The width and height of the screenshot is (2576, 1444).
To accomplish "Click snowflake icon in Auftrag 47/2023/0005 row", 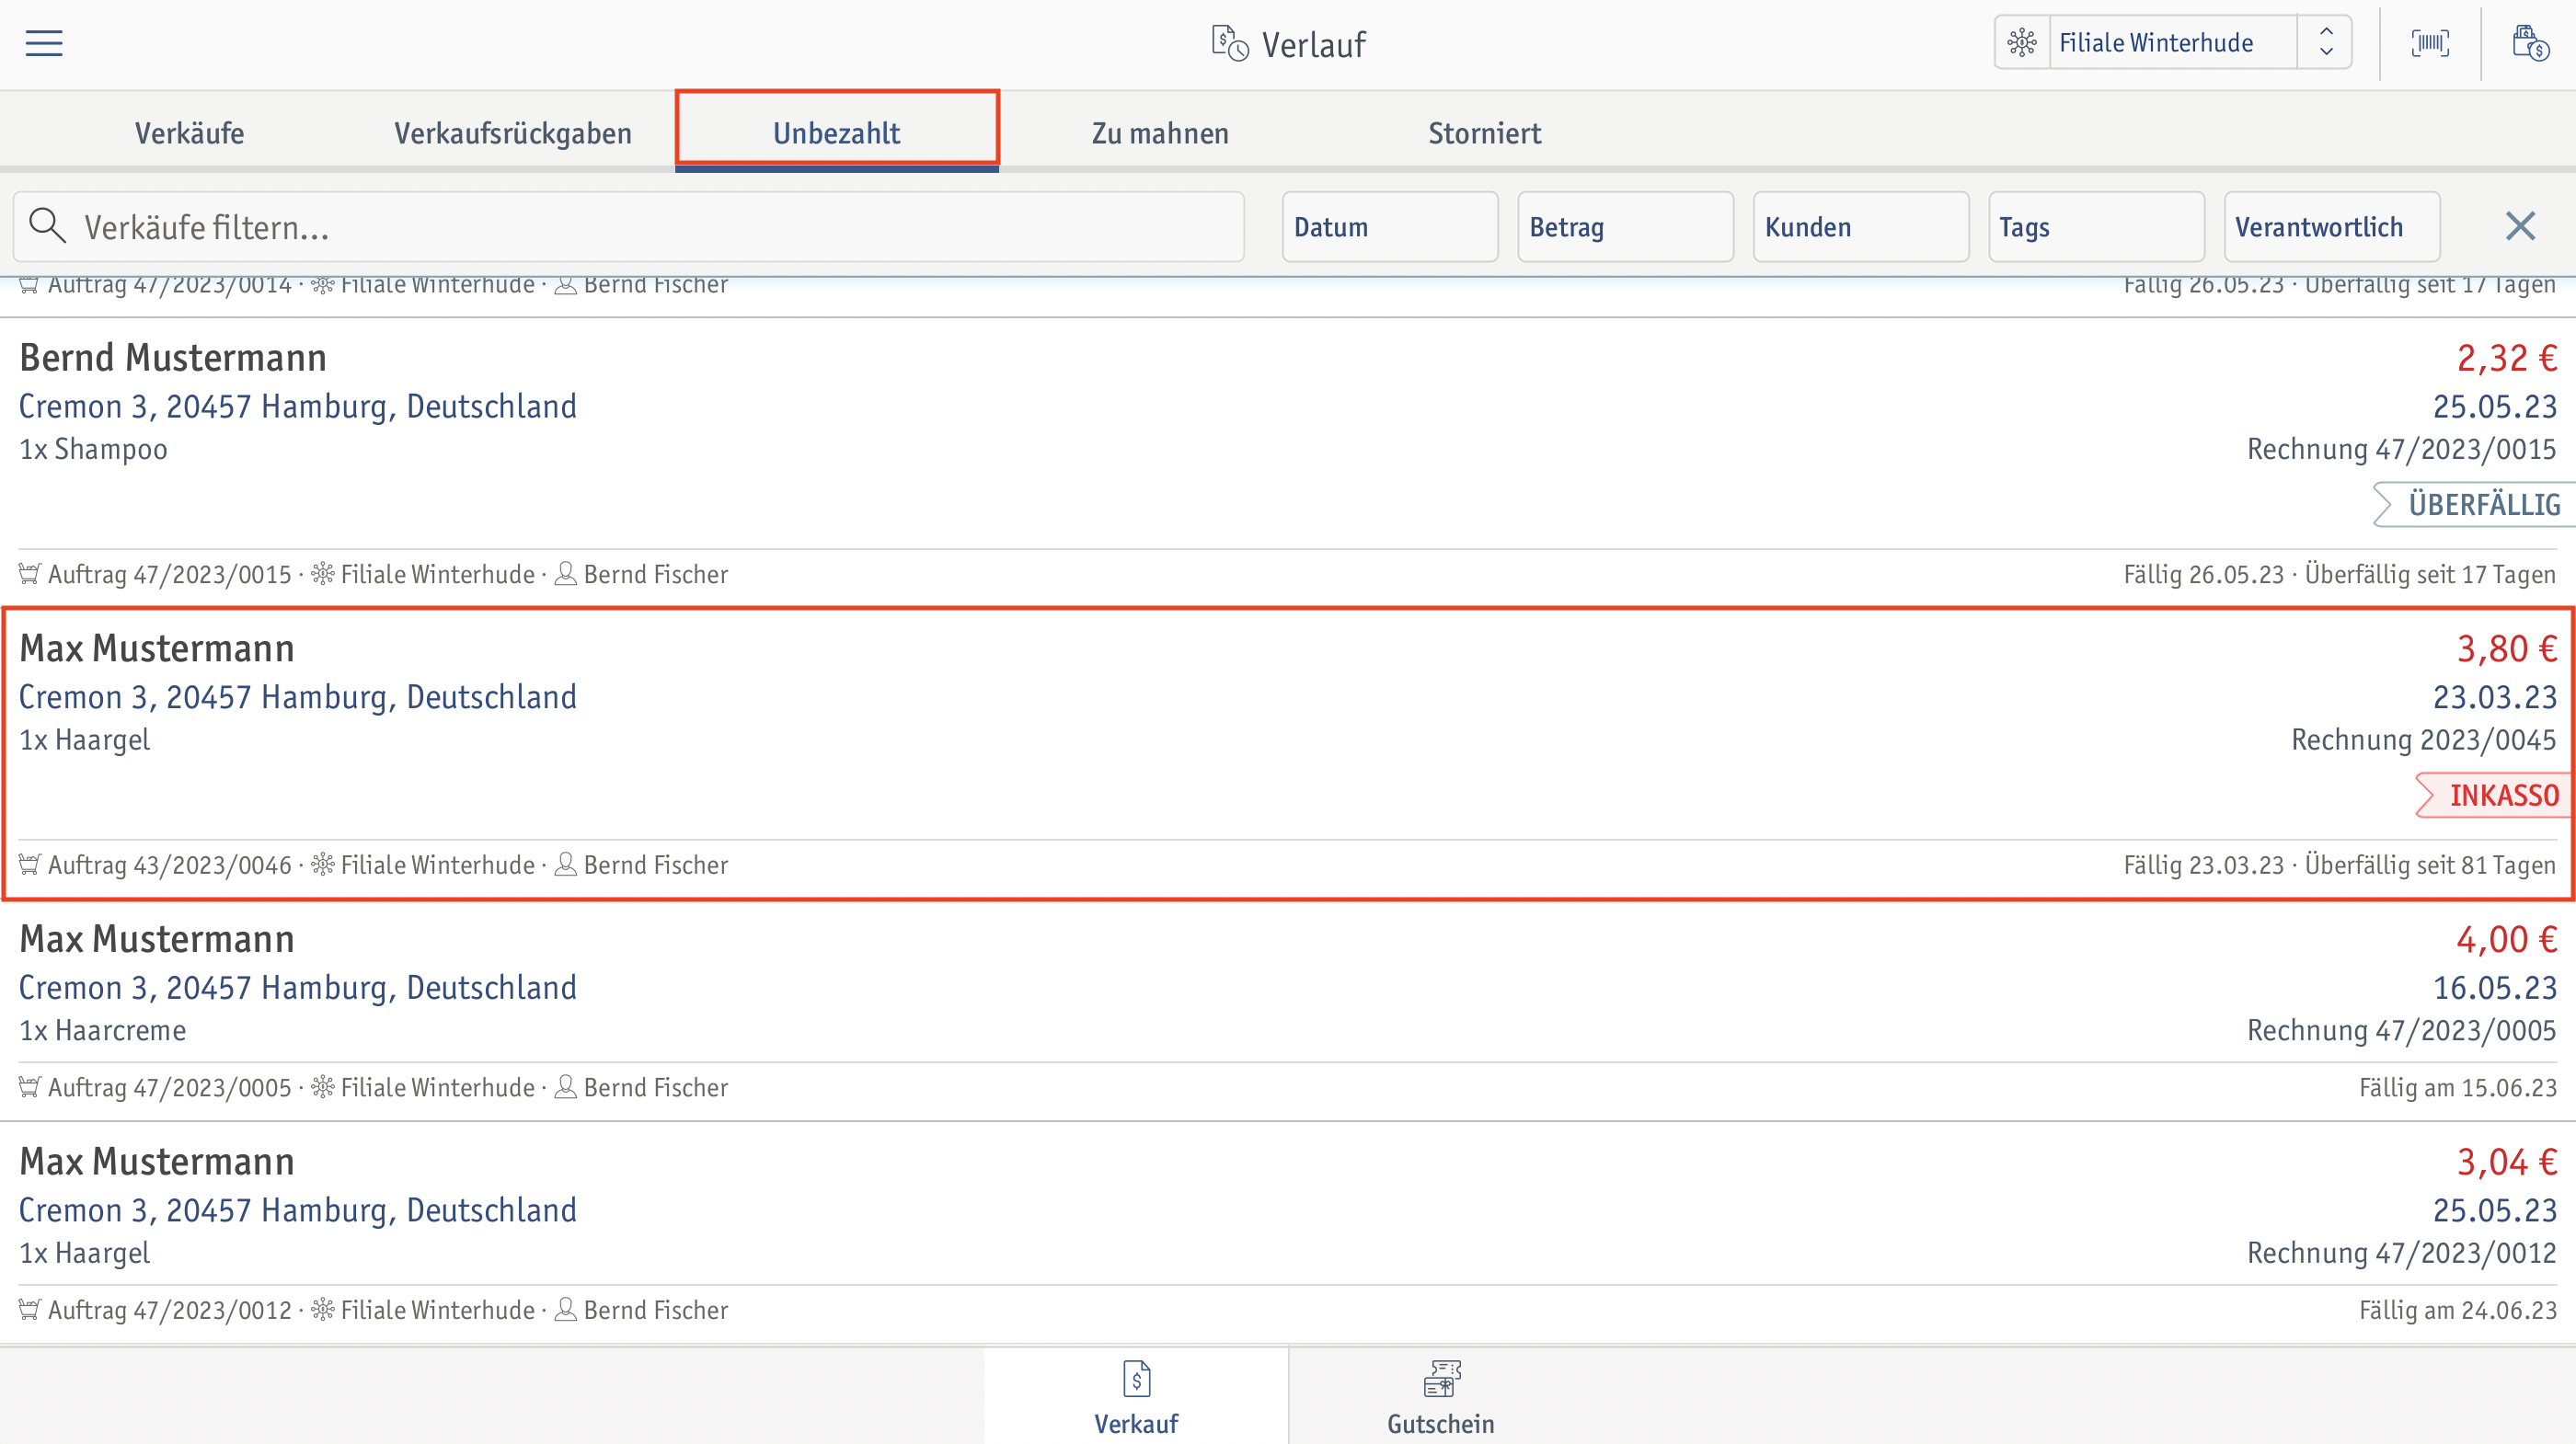I will (x=322, y=1086).
